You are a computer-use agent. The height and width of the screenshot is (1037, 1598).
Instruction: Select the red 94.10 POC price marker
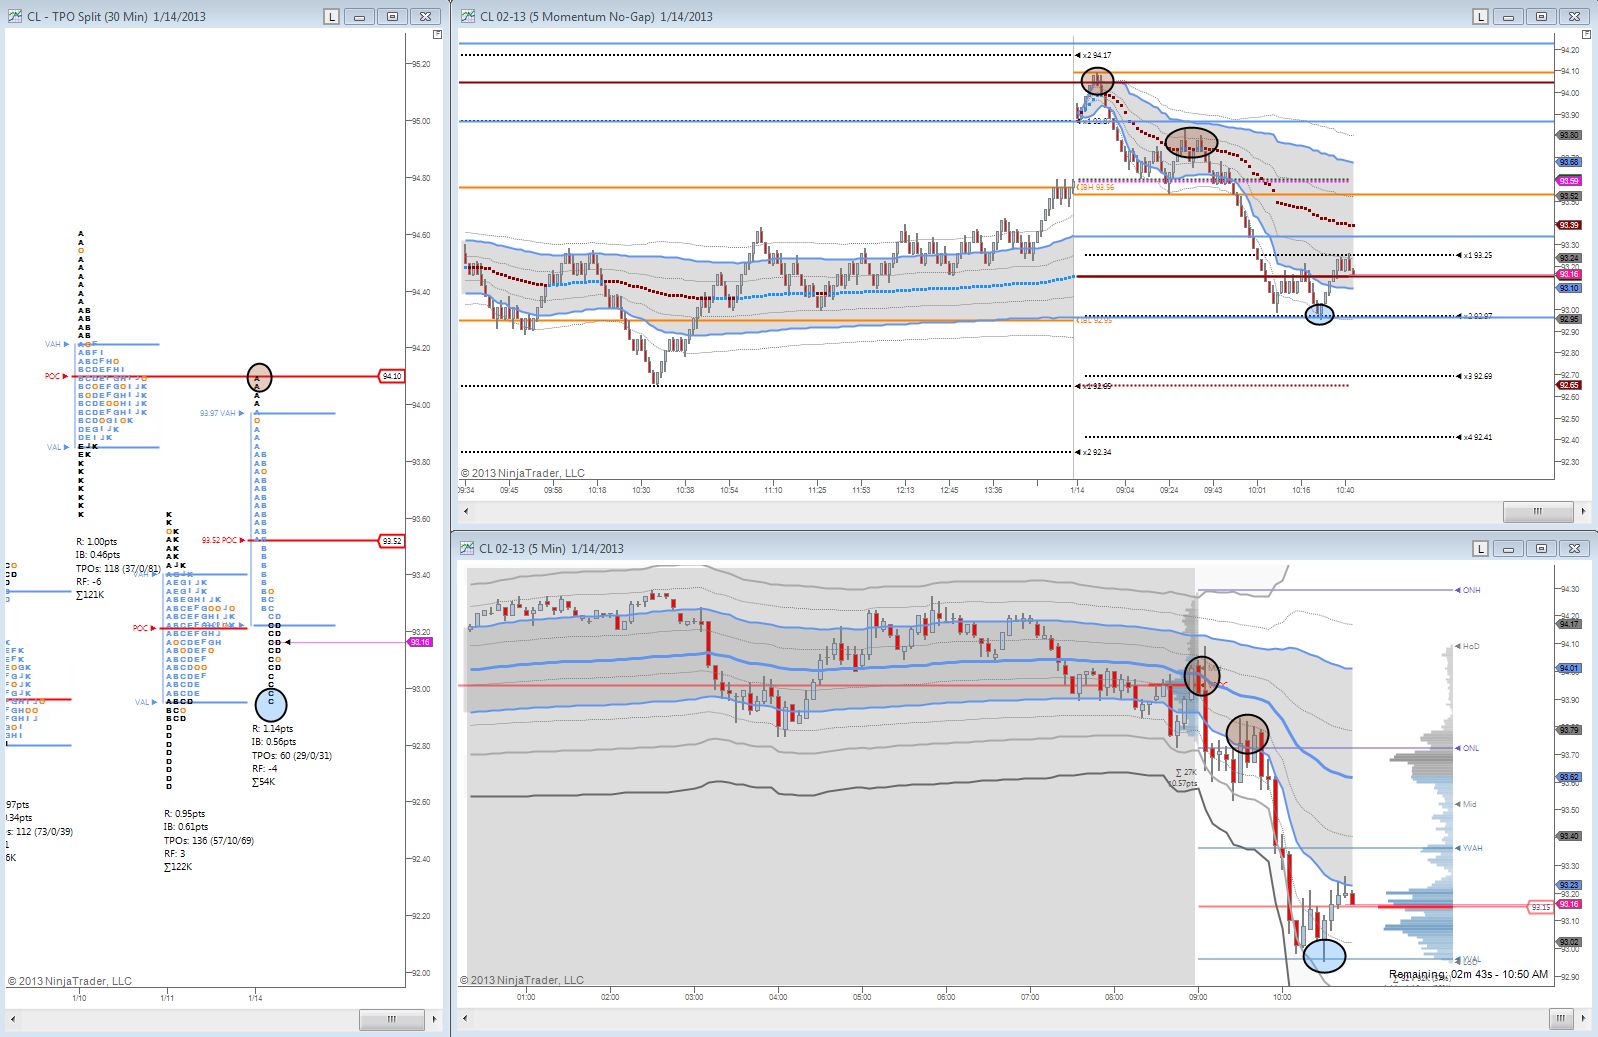click(x=391, y=377)
